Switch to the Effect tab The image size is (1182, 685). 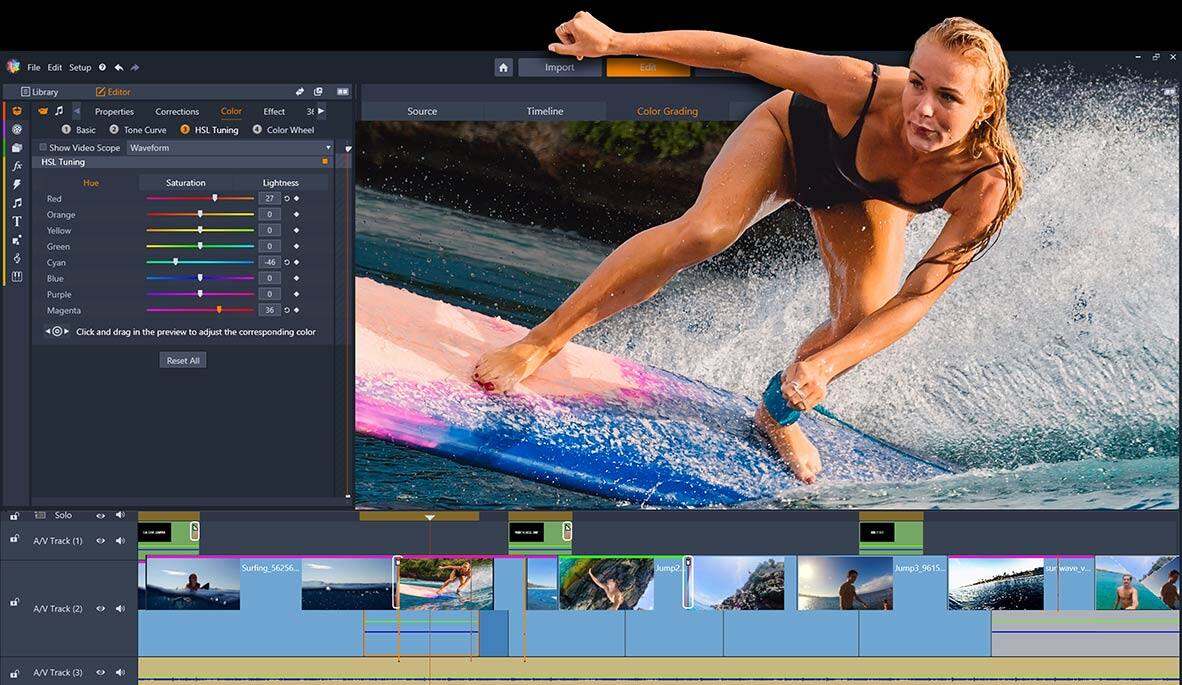click(274, 112)
